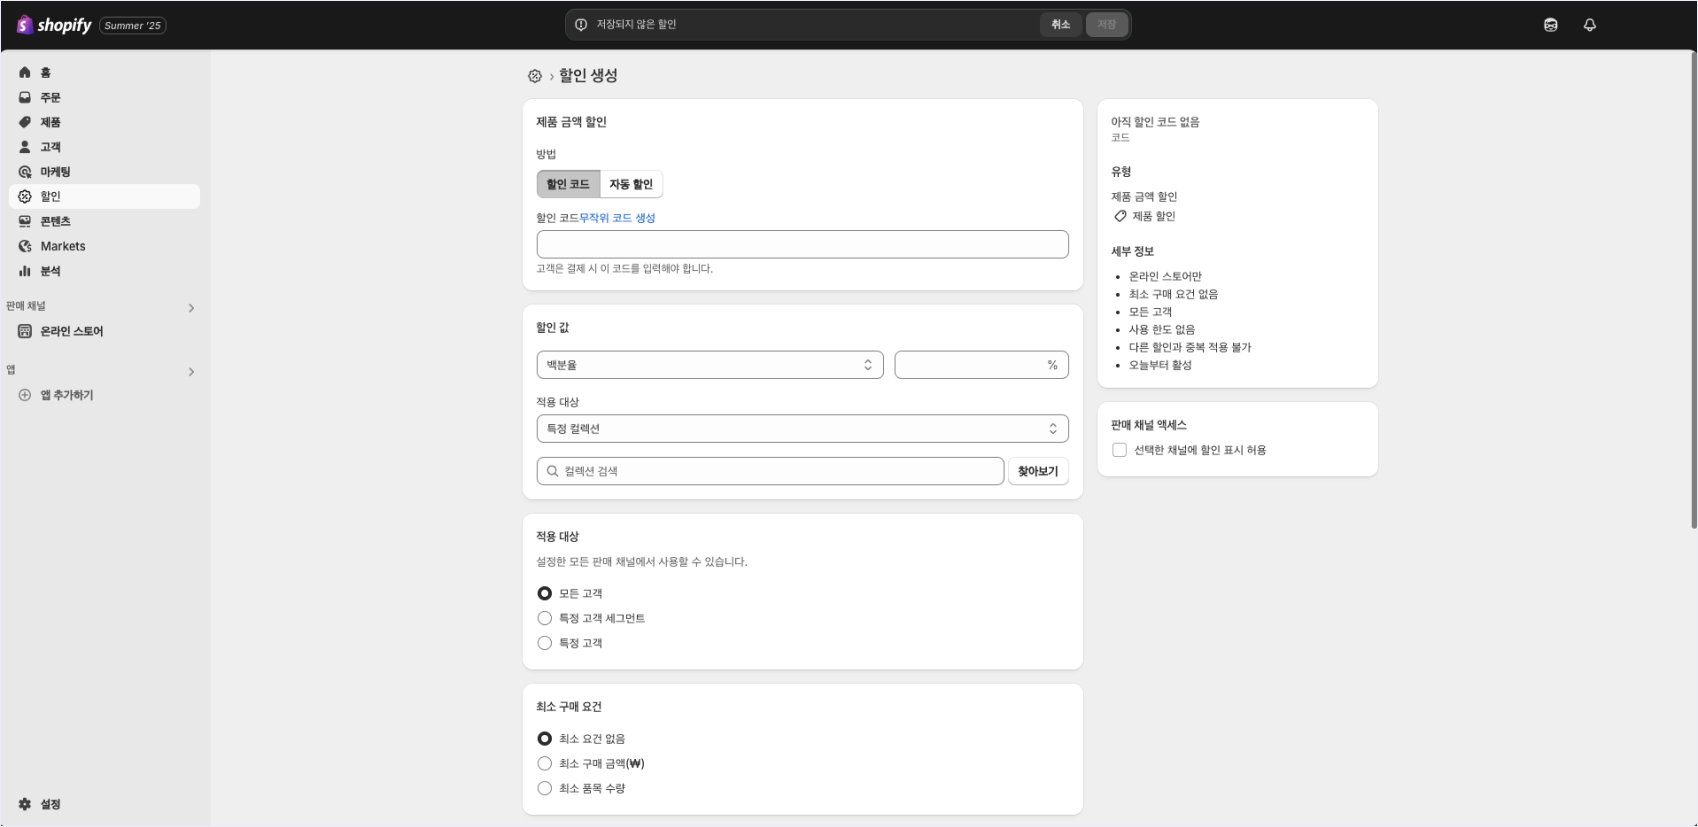Click the '찾아보기' browse button
Screen dimensions: 1698x827
(1037, 471)
